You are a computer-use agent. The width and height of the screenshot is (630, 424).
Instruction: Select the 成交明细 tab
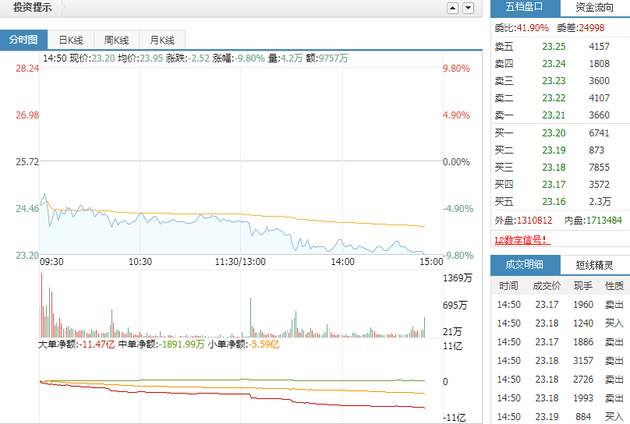point(525,264)
